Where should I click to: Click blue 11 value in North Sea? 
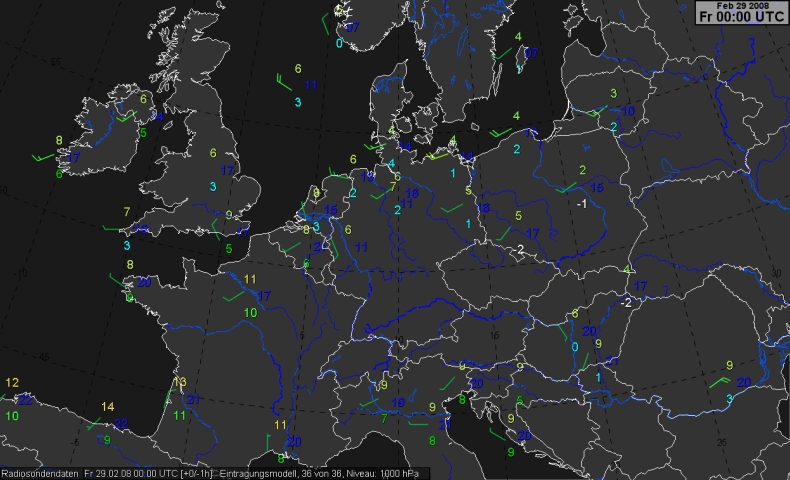click(312, 85)
